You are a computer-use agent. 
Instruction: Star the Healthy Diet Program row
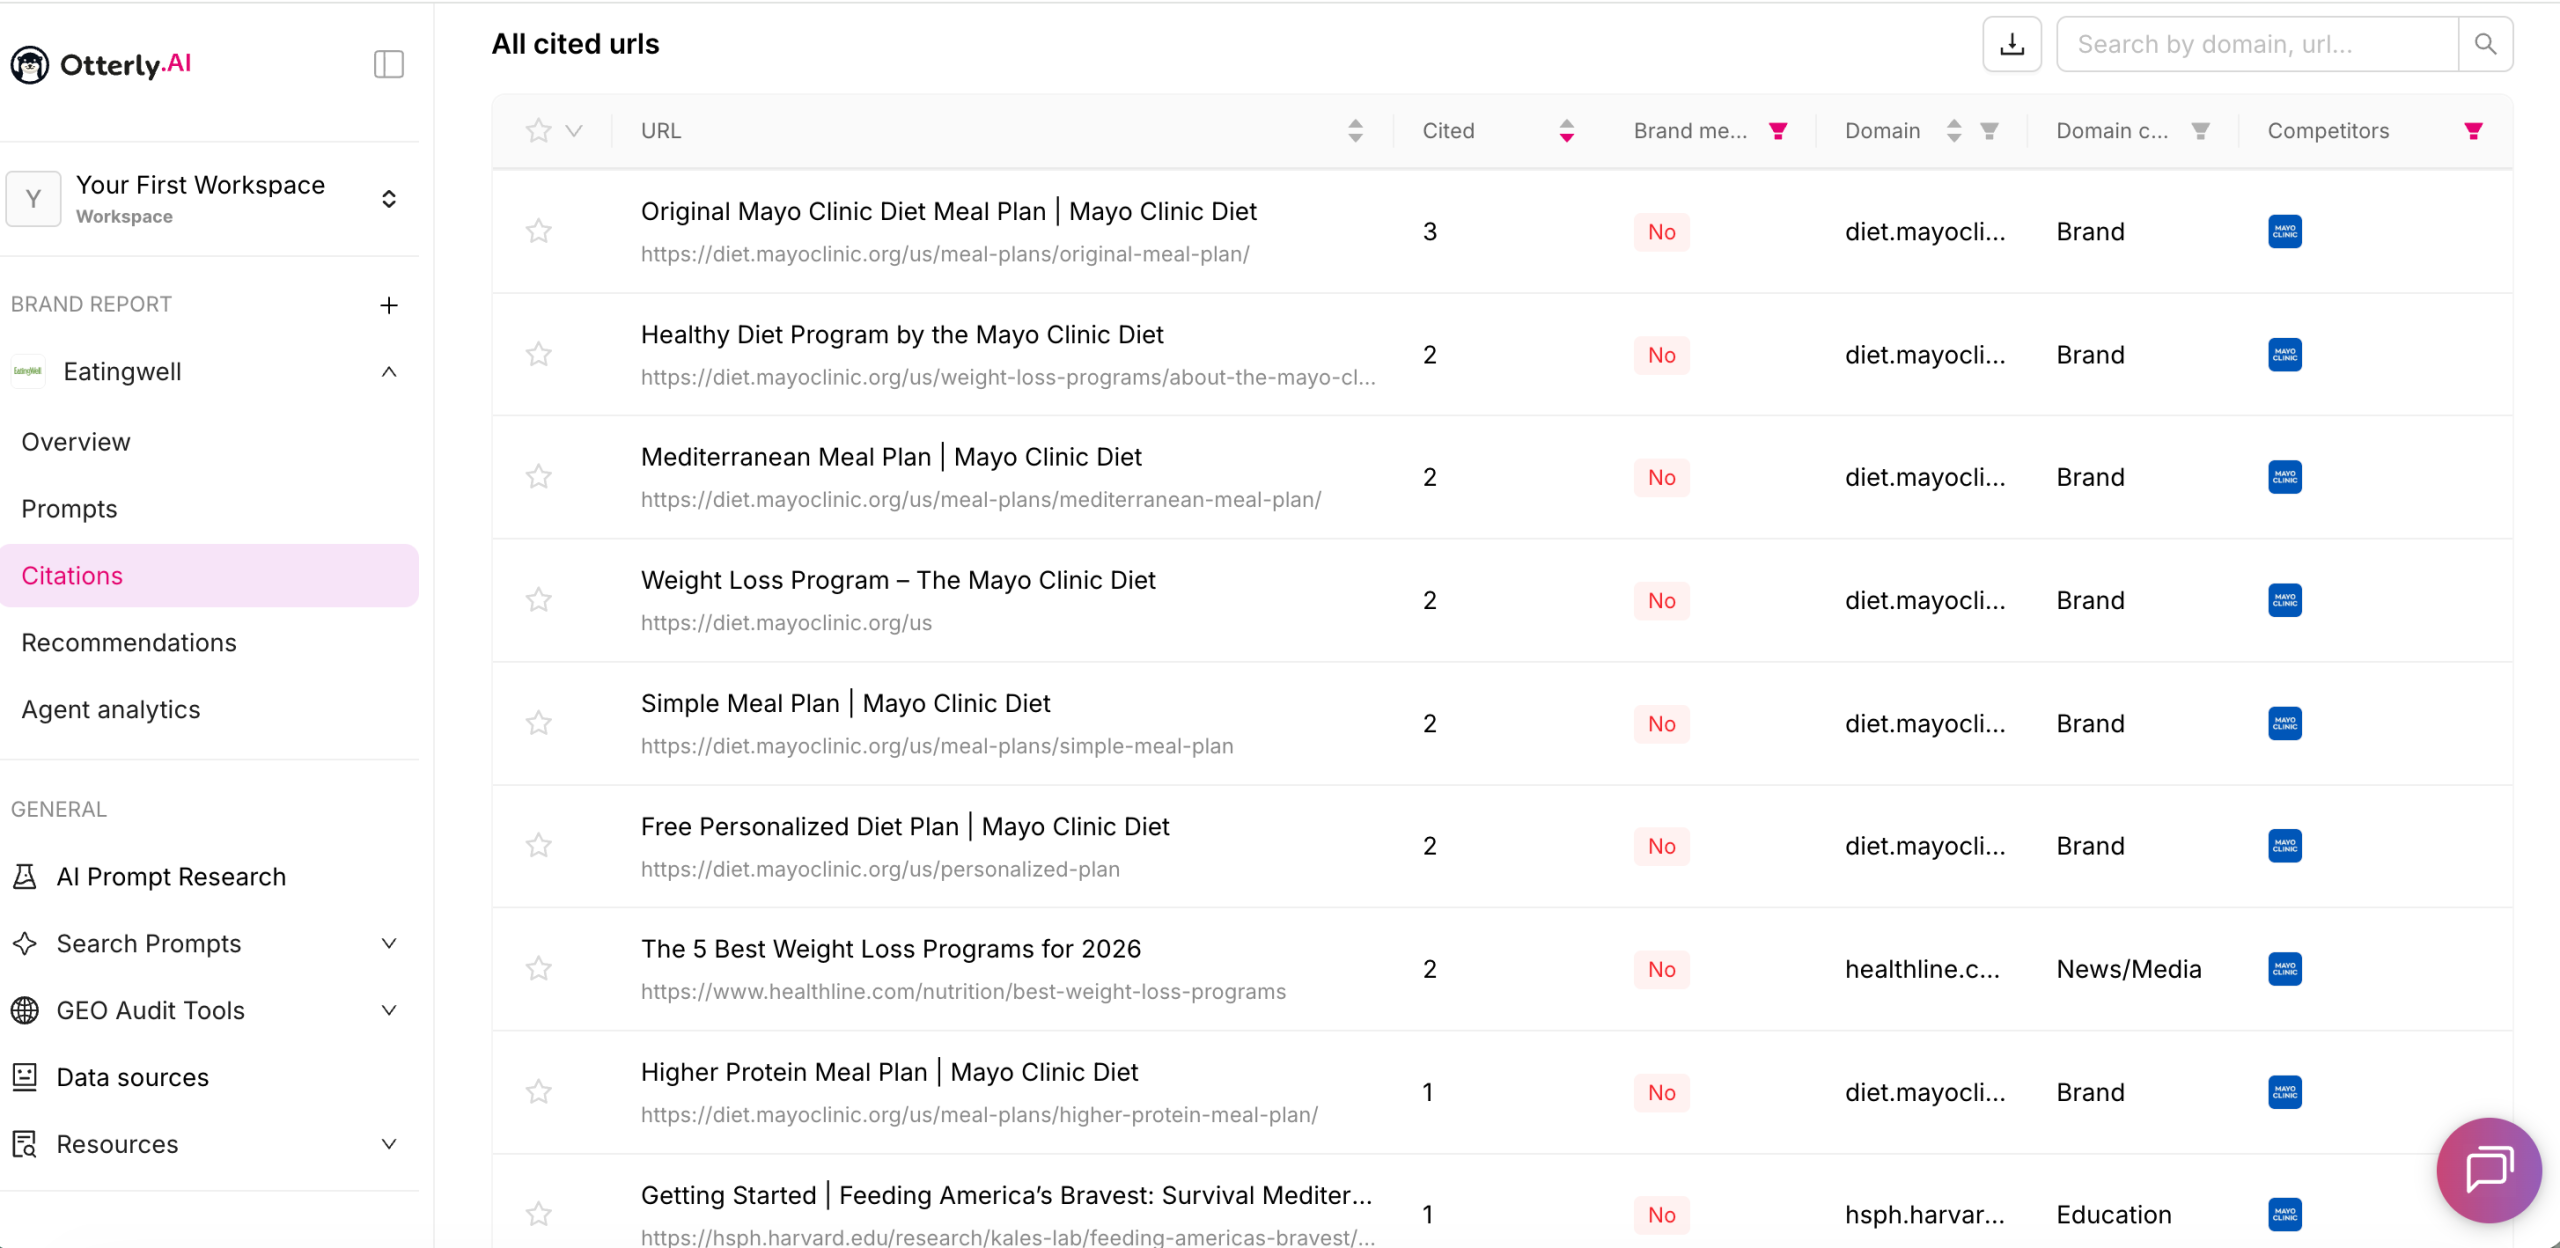click(x=539, y=354)
